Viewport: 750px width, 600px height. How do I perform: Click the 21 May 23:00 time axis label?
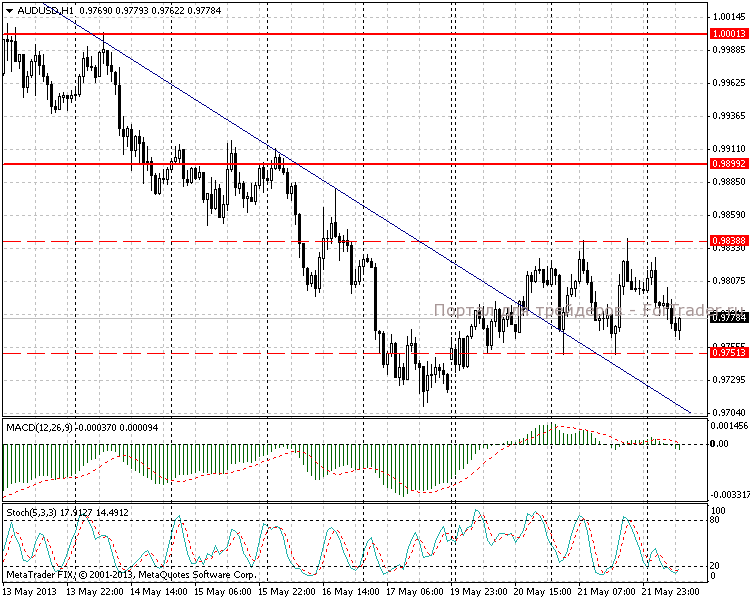674,591
